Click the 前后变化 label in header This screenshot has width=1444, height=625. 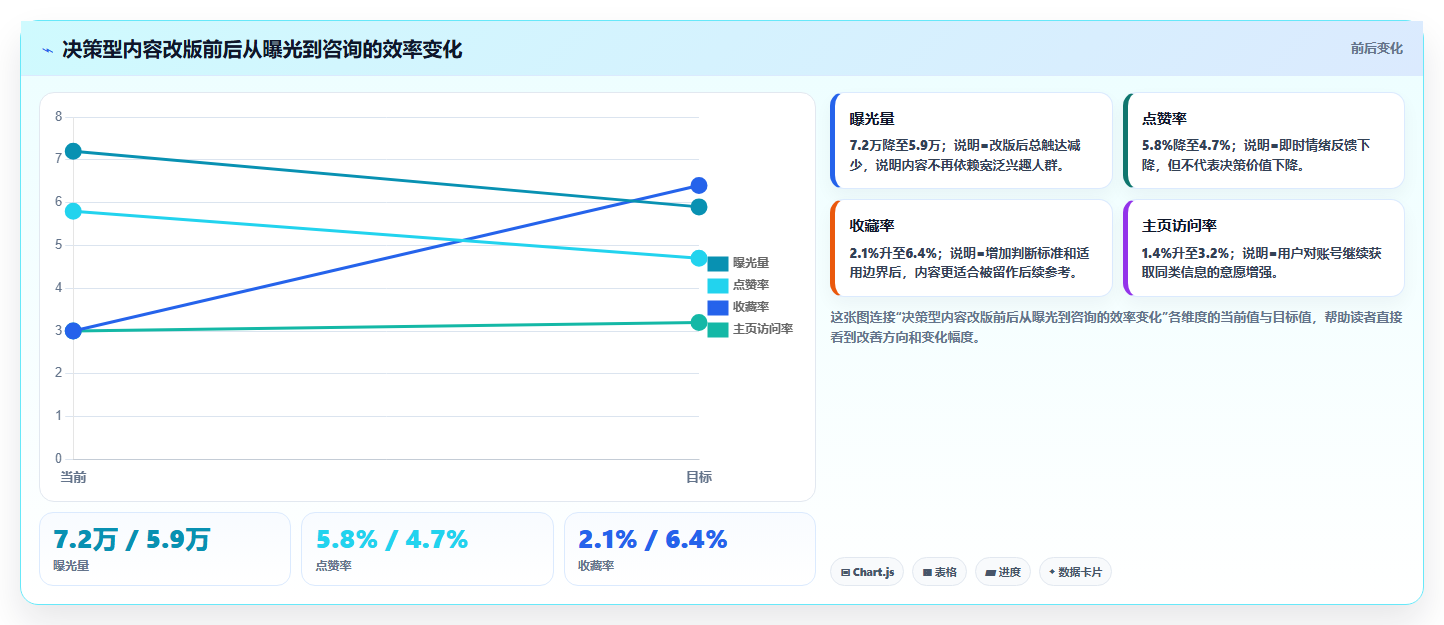click(x=1376, y=48)
